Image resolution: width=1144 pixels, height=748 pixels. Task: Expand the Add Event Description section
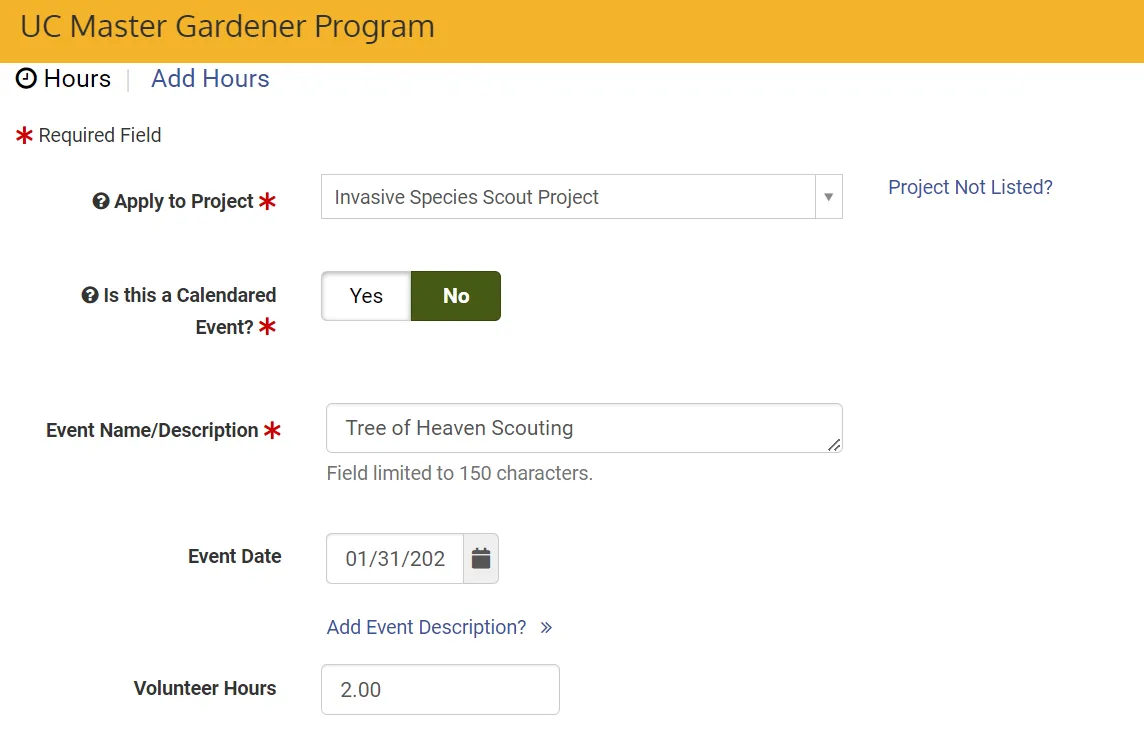coord(426,627)
